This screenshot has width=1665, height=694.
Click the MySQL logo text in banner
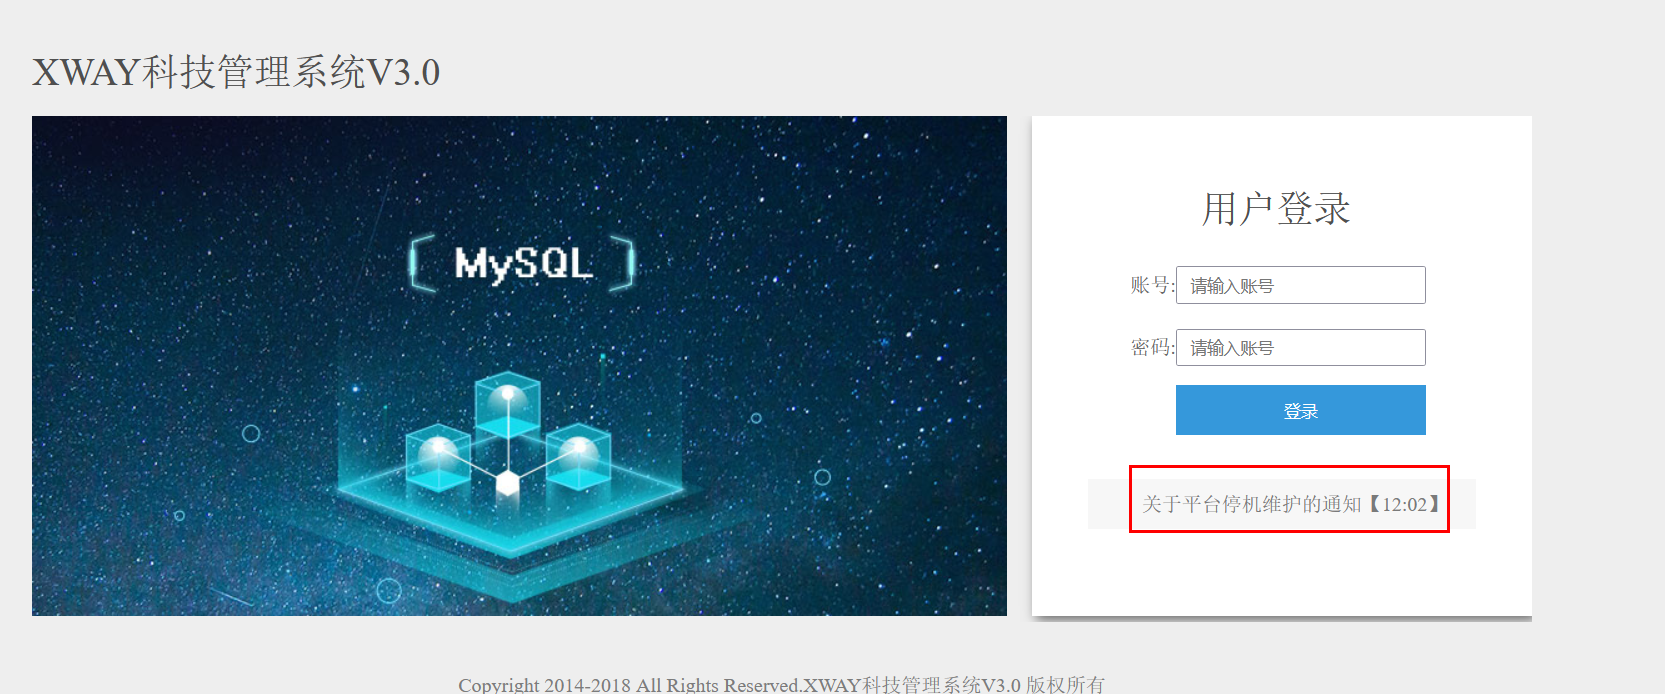point(523,263)
